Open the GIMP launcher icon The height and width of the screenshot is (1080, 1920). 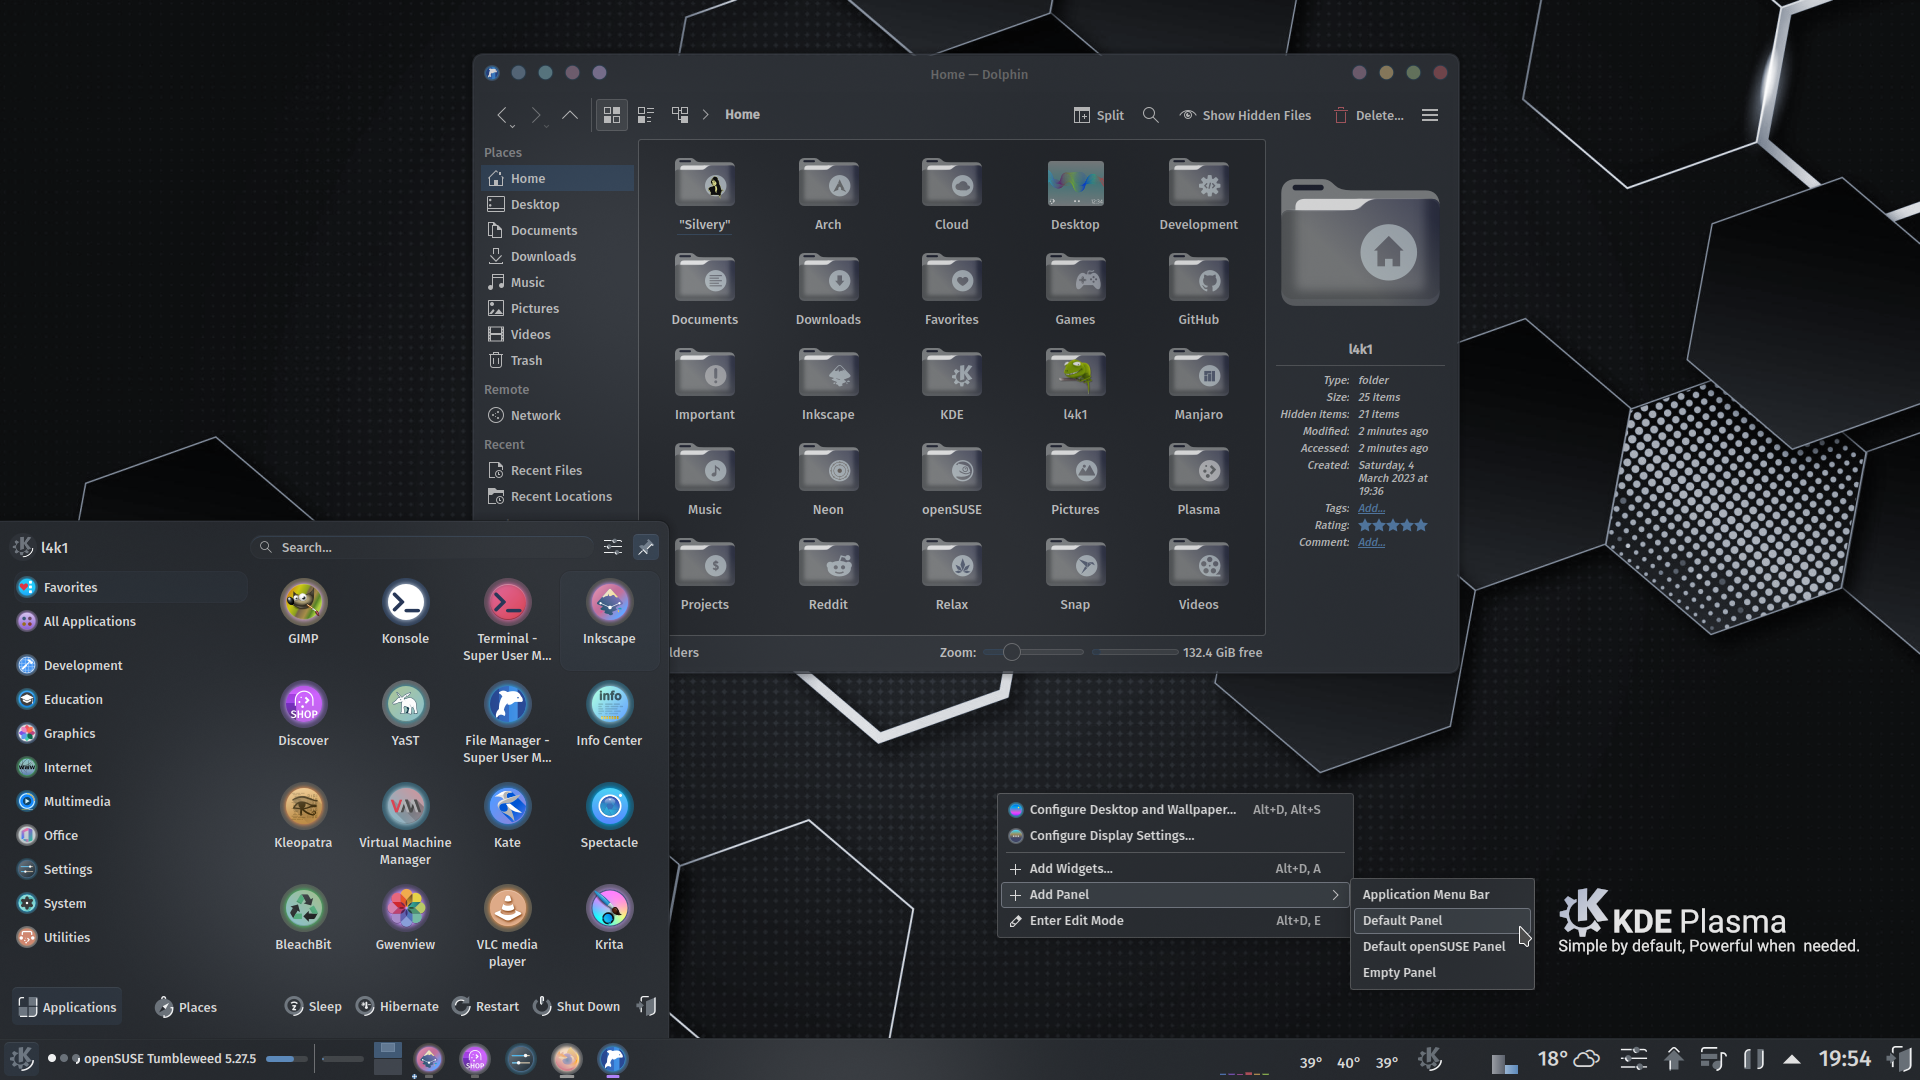coord(303,603)
